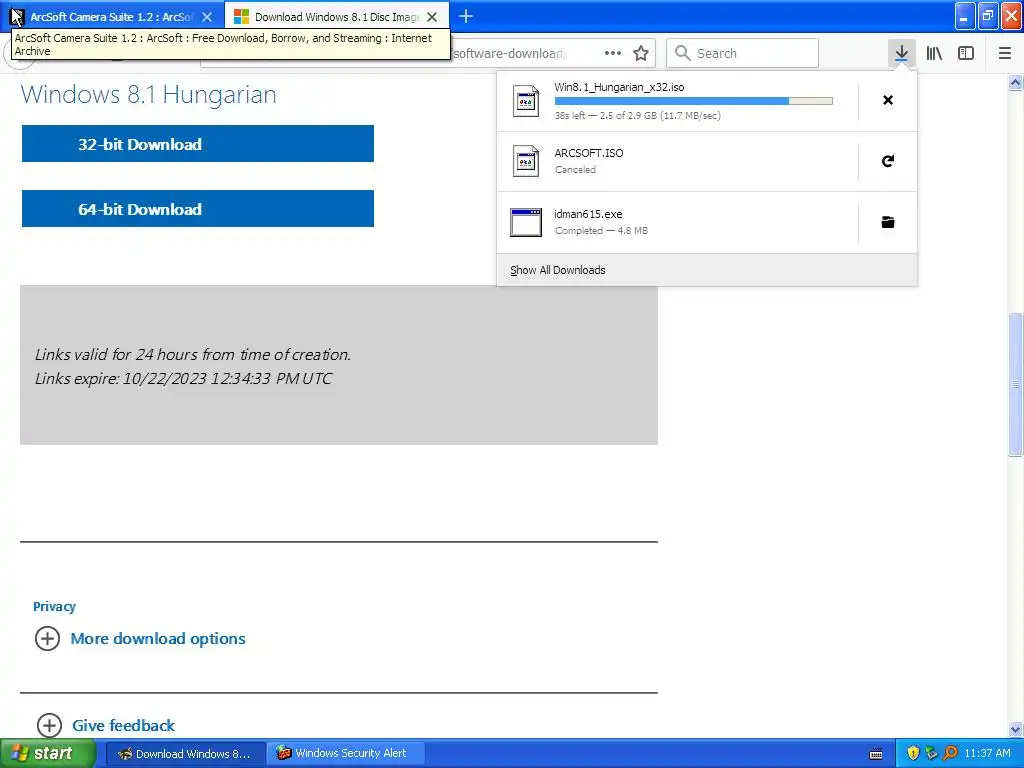This screenshot has width=1024, height=768.
Task: Open the hamburger application menu
Action: tap(1005, 53)
